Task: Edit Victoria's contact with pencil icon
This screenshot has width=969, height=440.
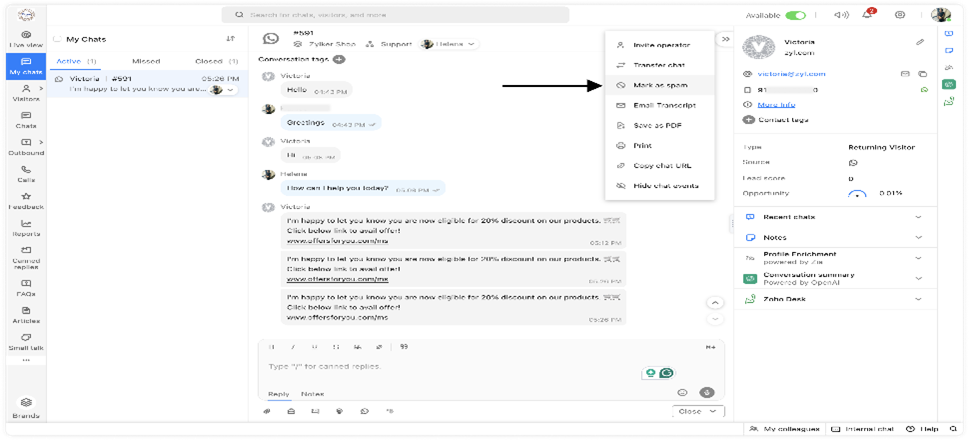Action: tap(920, 42)
